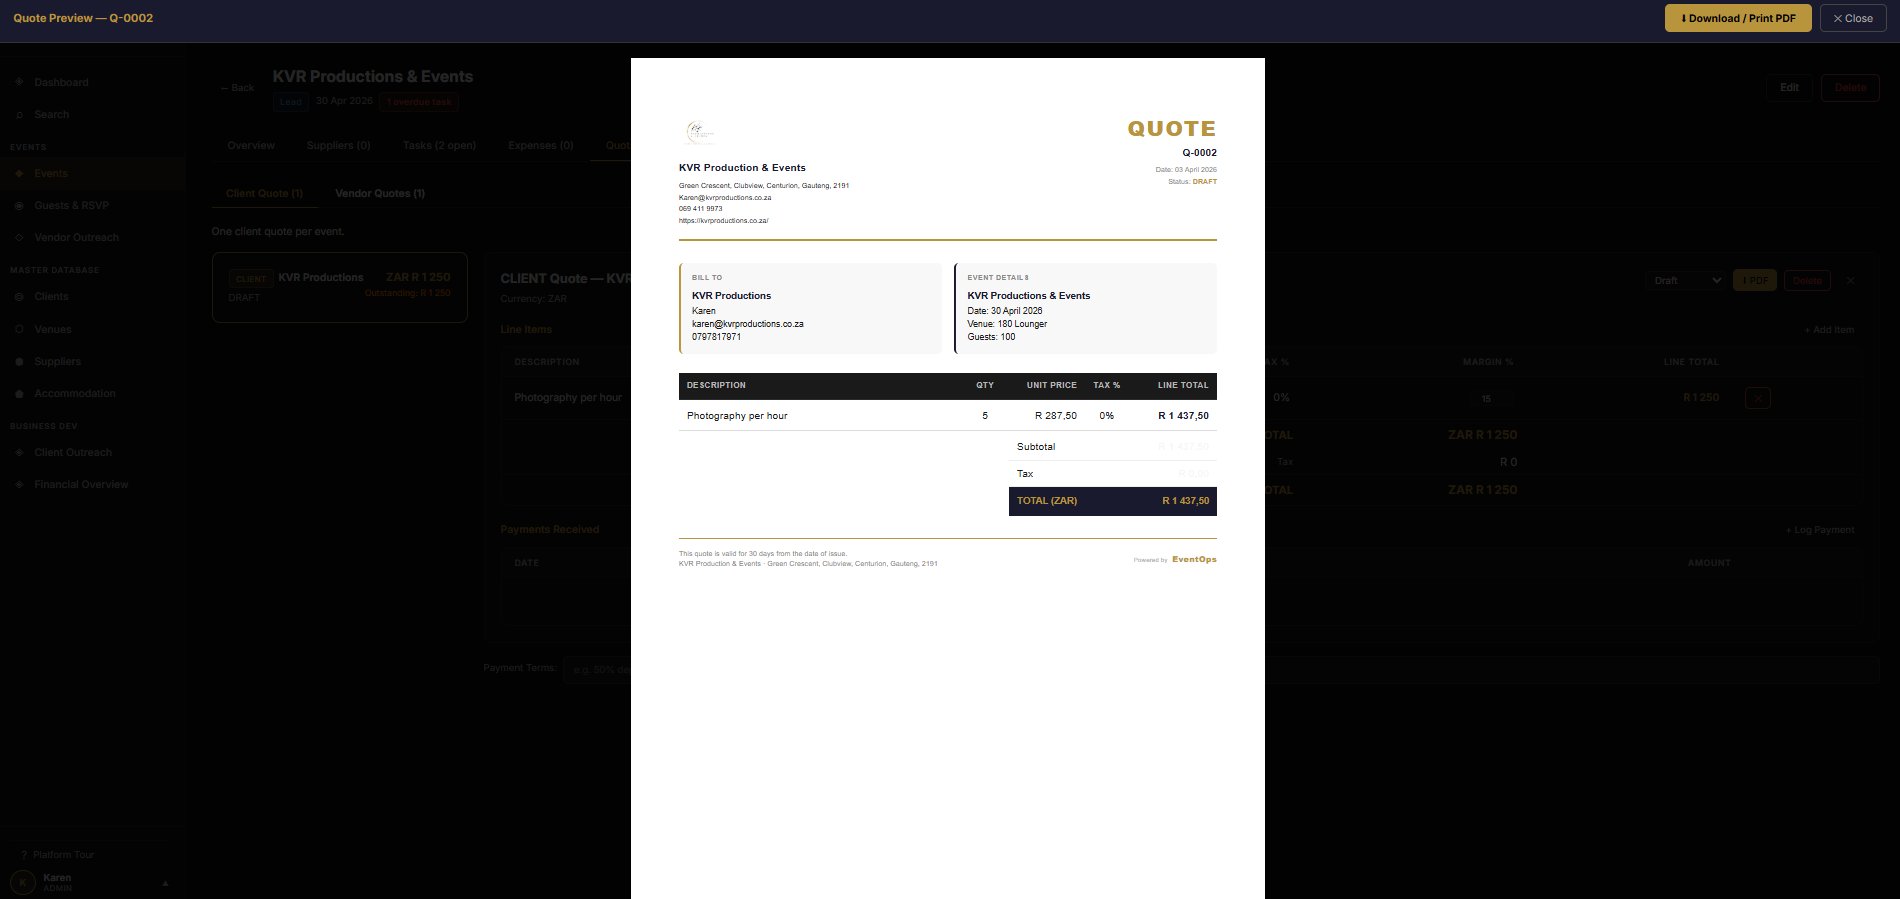Click the quote Delete button beside PDF
Image resolution: width=1900 pixels, height=899 pixels.
click(x=1807, y=281)
